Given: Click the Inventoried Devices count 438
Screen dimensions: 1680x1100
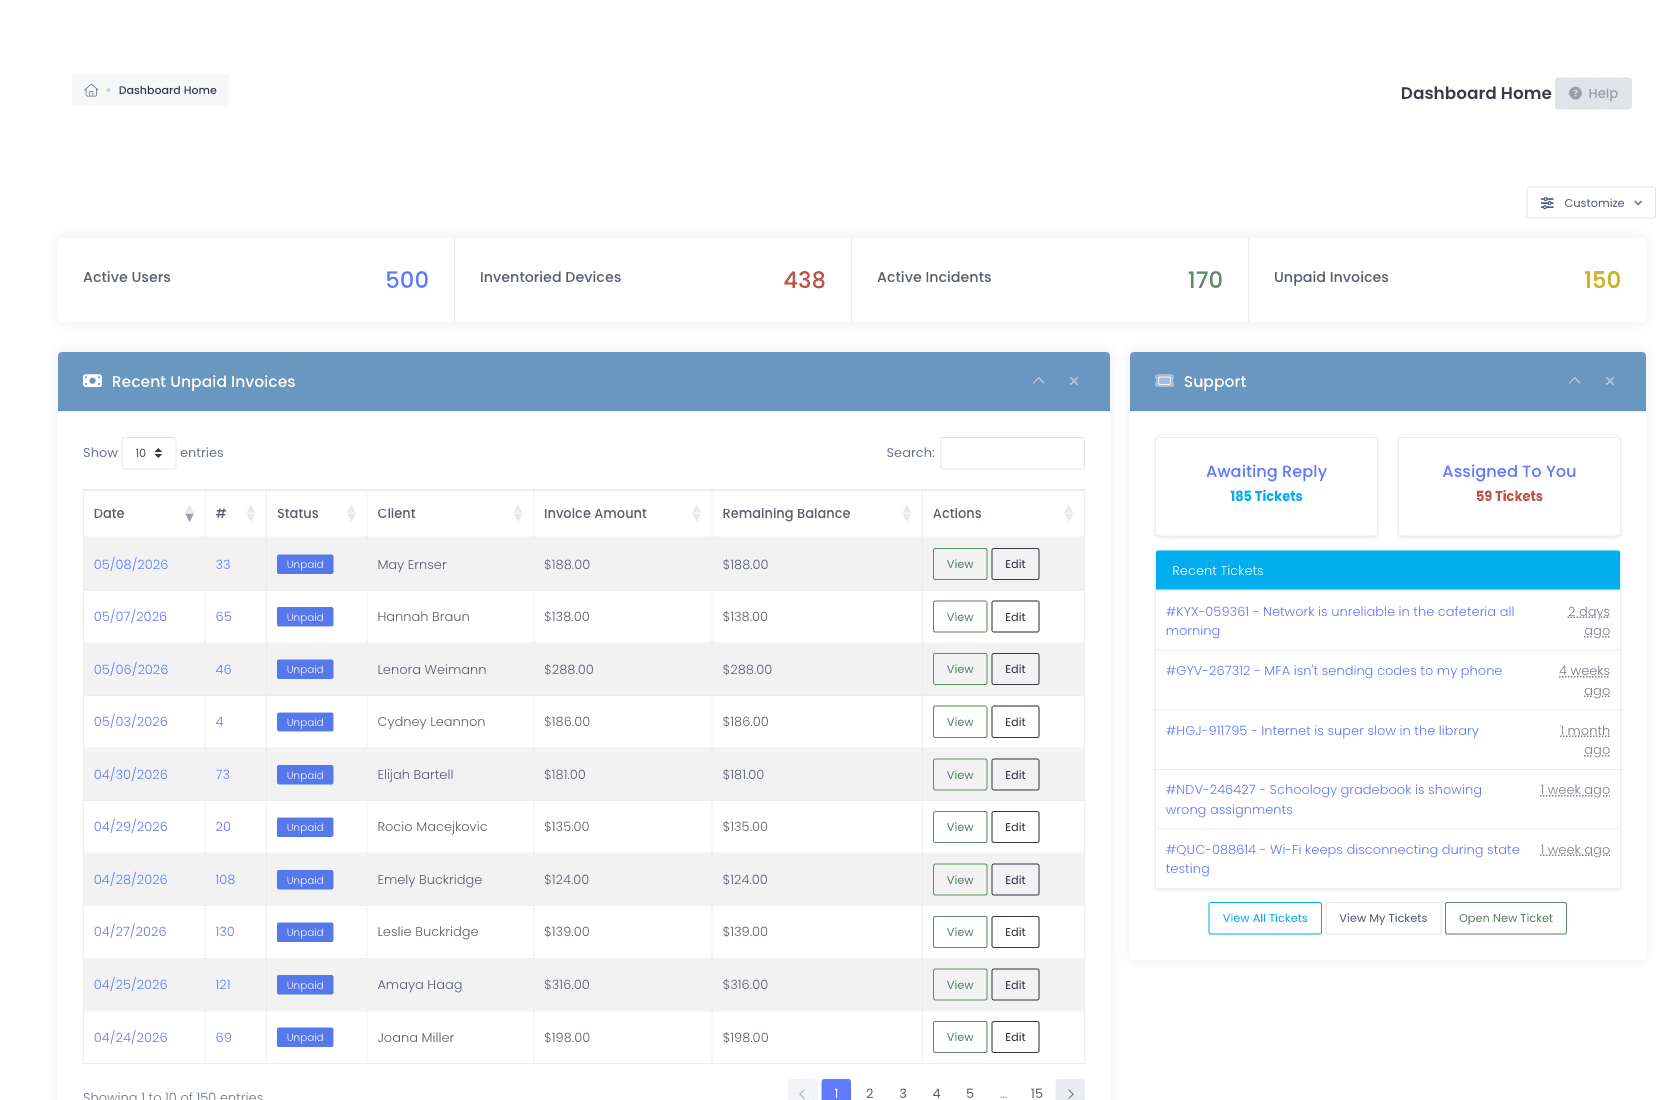Looking at the screenshot, I should point(804,280).
